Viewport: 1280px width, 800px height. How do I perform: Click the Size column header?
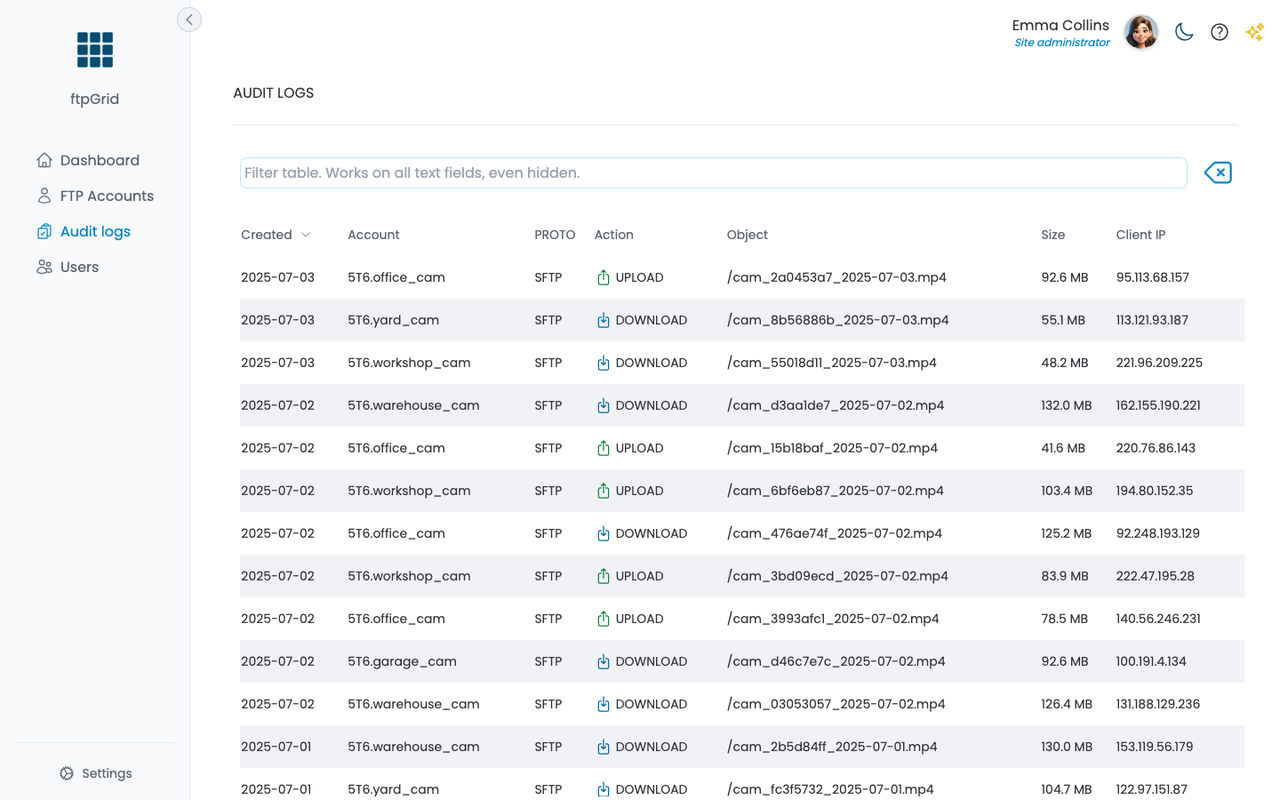point(1053,235)
